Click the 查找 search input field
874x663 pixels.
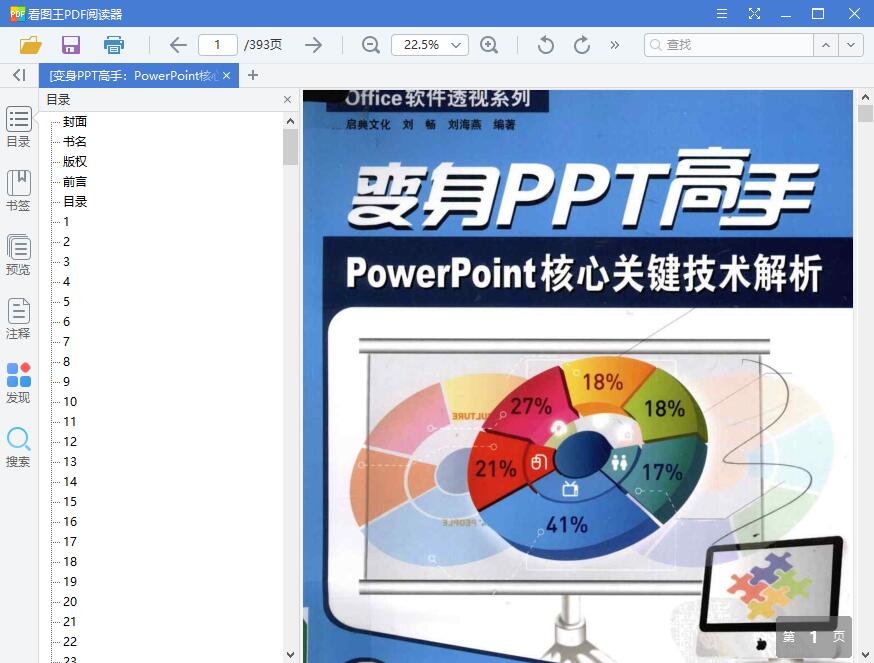click(x=729, y=45)
